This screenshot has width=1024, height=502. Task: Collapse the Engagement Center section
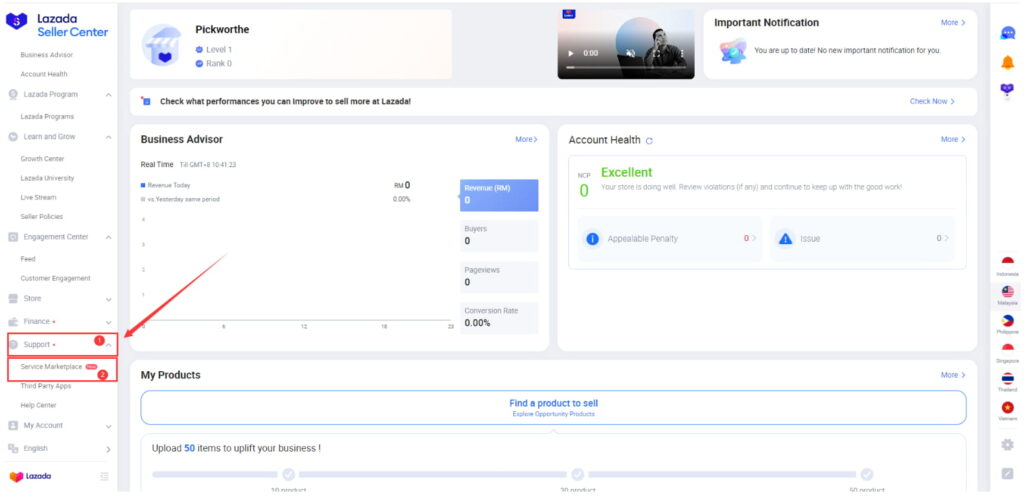108,237
